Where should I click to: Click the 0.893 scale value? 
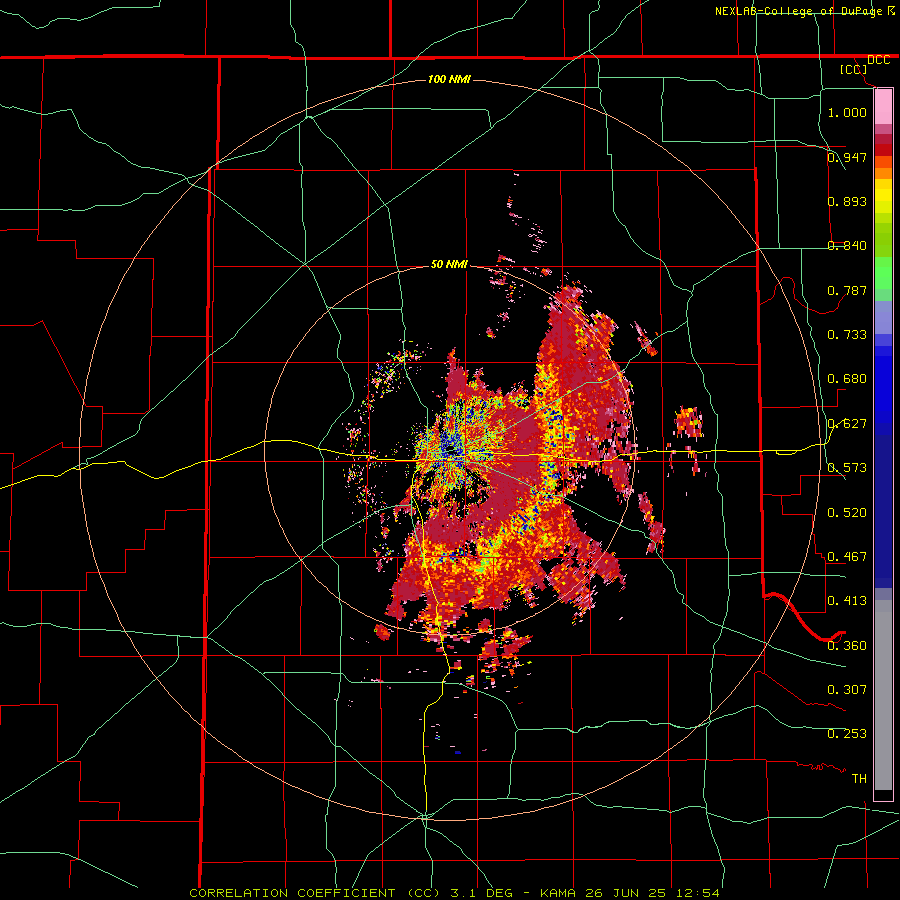847,201
